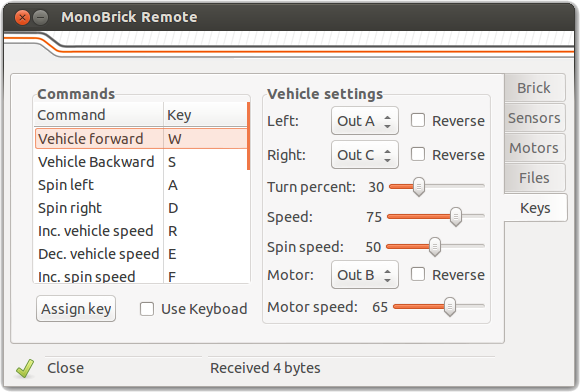Click the Key column header
The width and height of the screenshot is (580, 392).
tap(205, 115)
